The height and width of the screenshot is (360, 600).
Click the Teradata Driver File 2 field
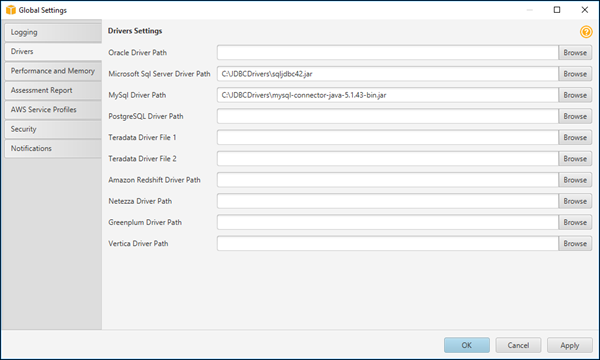(388, 159)
